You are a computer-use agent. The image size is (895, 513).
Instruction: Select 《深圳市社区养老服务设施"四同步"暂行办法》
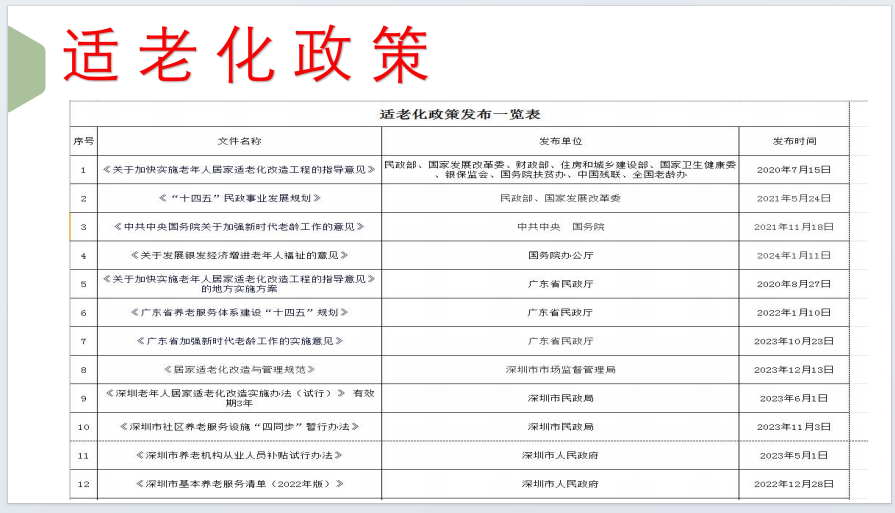239,426
